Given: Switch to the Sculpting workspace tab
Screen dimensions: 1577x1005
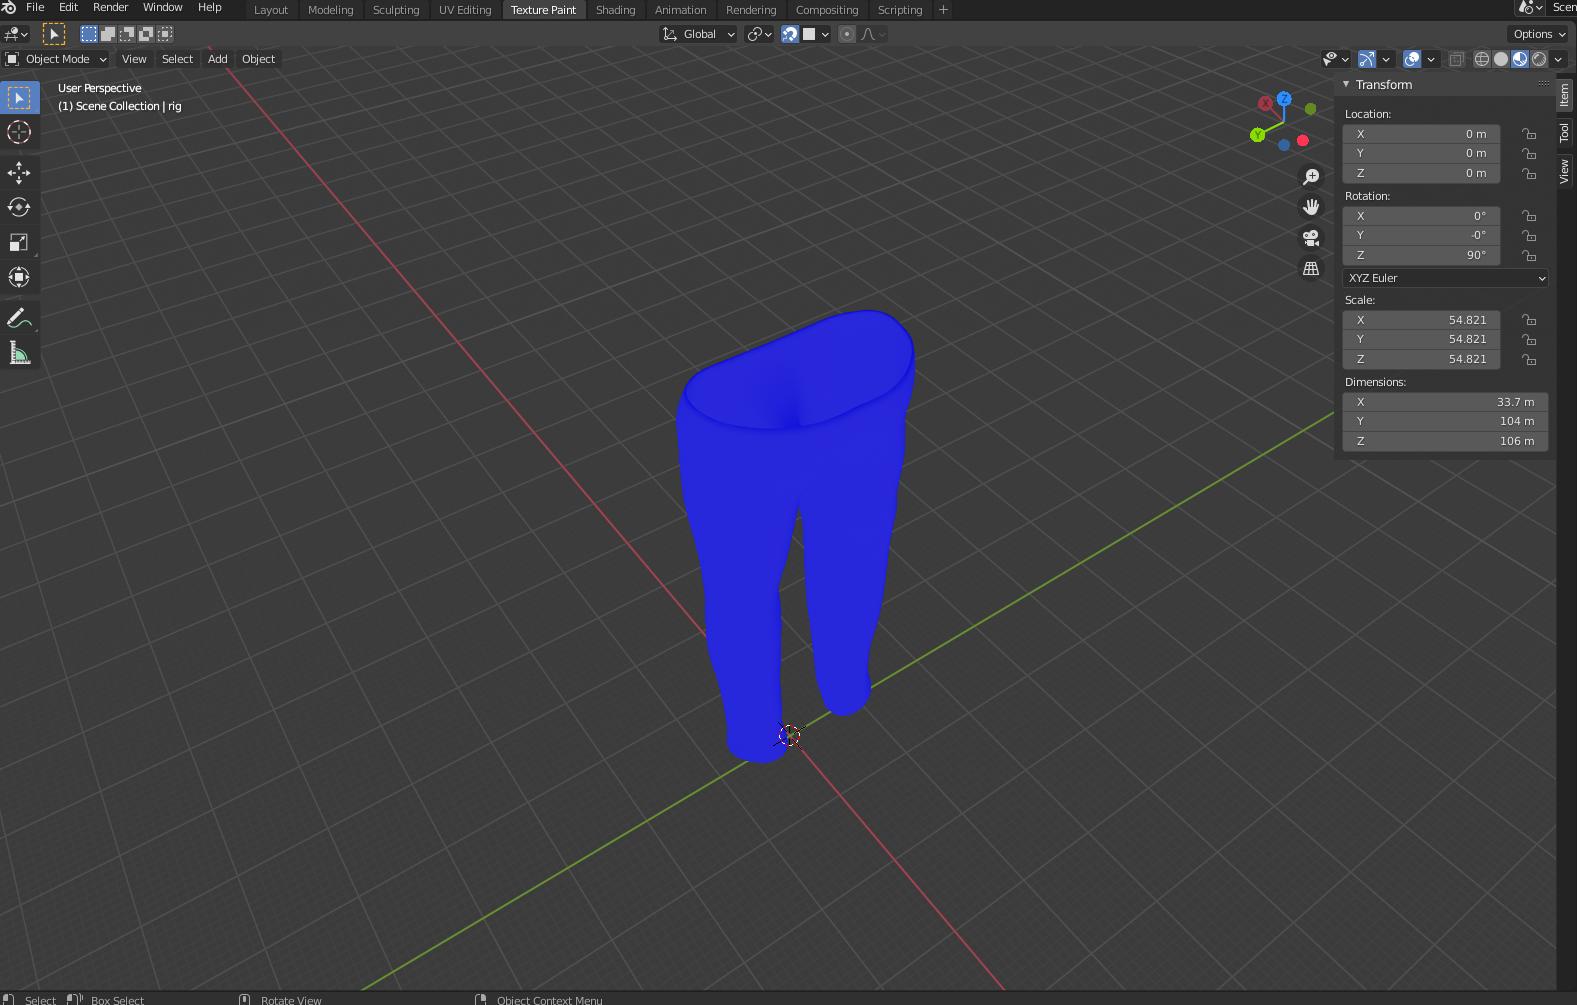Looking at the screenshot, I should [x=396, y=10].
